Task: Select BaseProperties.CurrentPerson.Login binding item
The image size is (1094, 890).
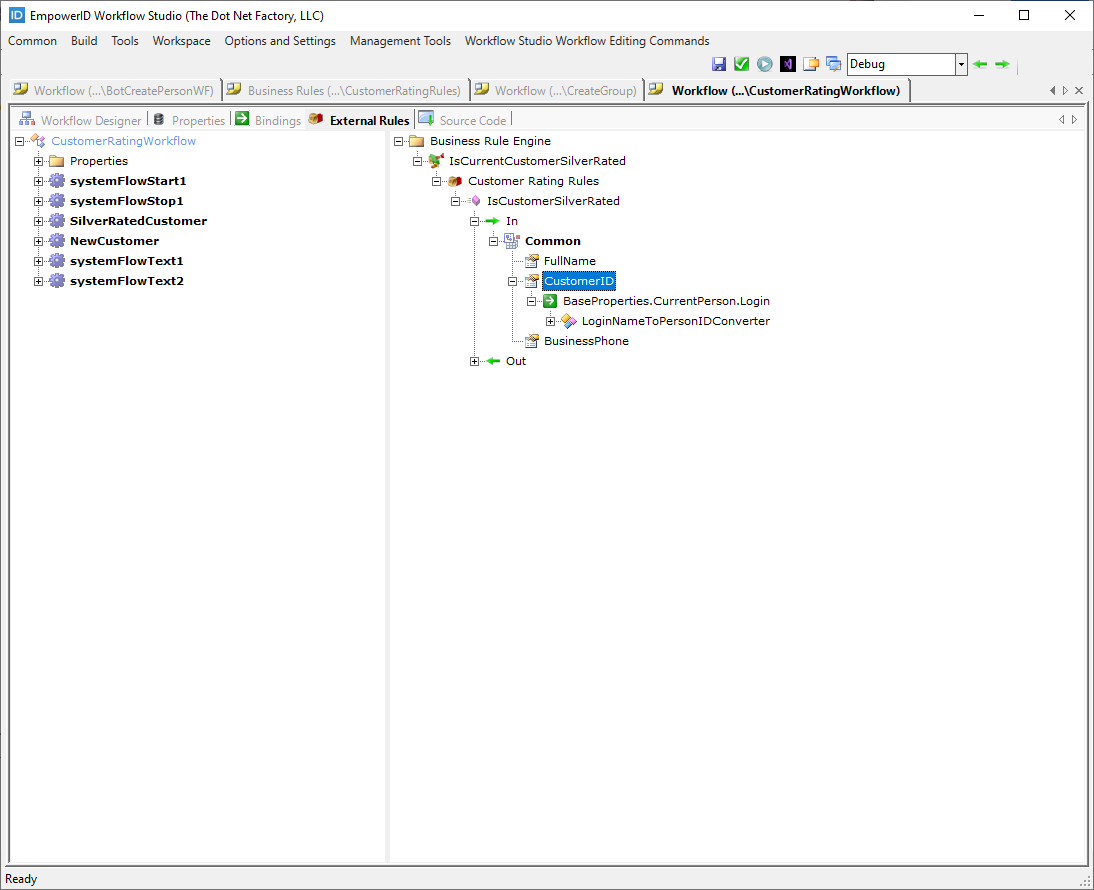Action: pos(666,301)
